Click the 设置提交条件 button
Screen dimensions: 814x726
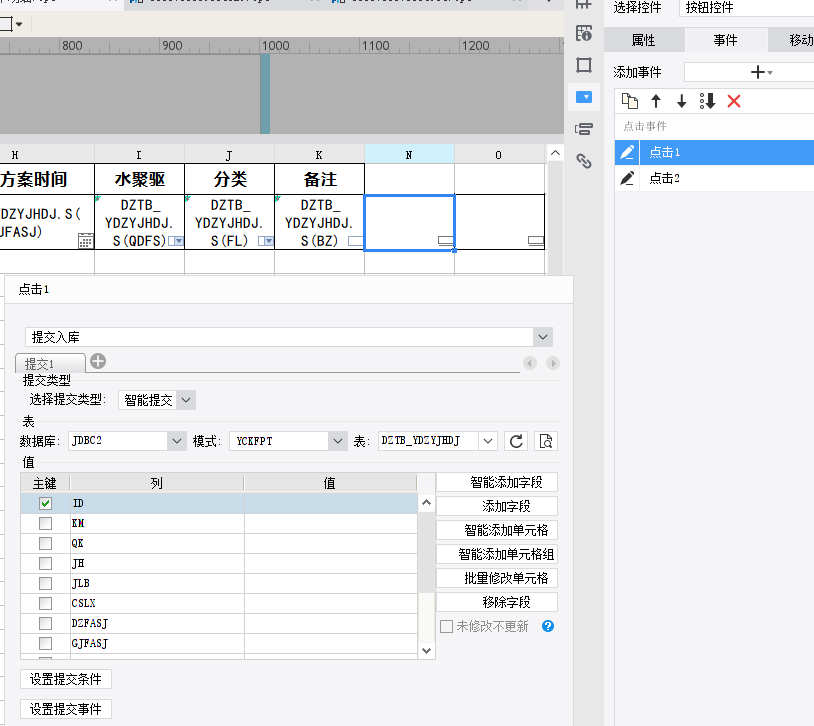(66, 680)
